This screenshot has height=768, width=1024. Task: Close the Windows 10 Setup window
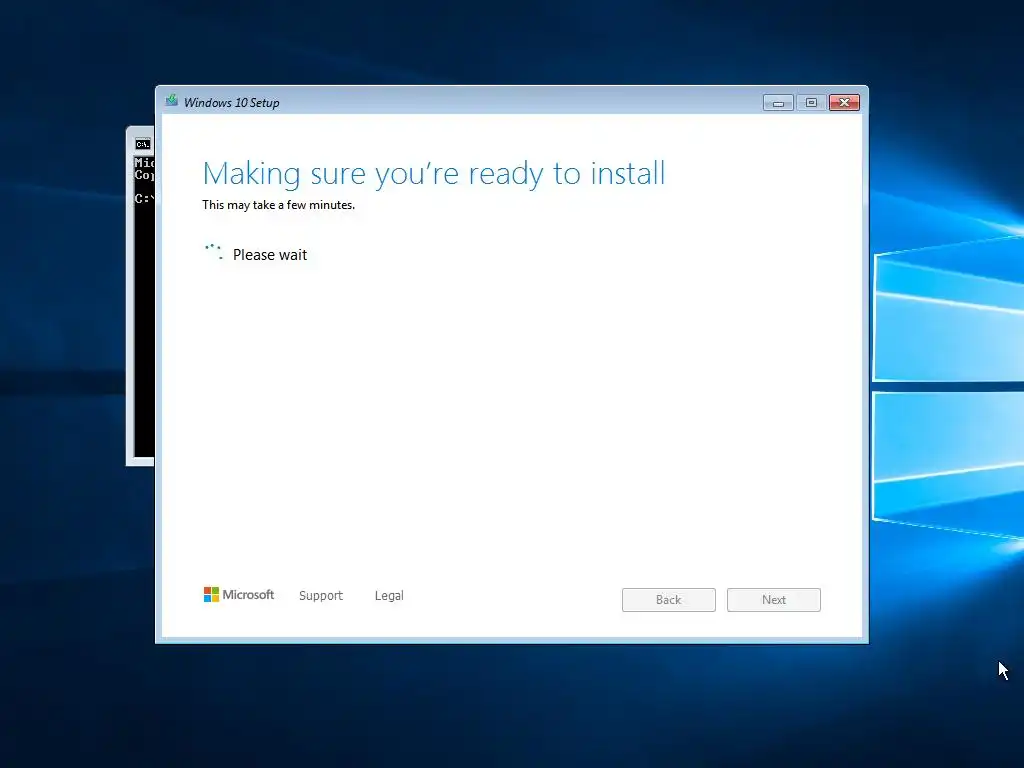coord(844,103)
